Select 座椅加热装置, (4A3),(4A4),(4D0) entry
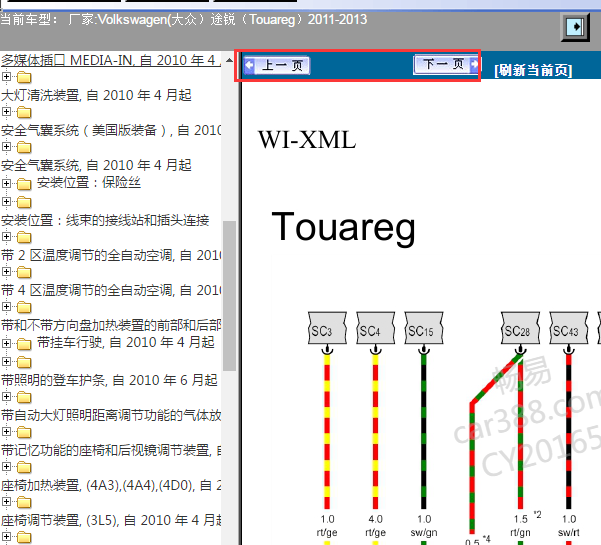The width and height of the screenshot is (601, 545). 111,485
